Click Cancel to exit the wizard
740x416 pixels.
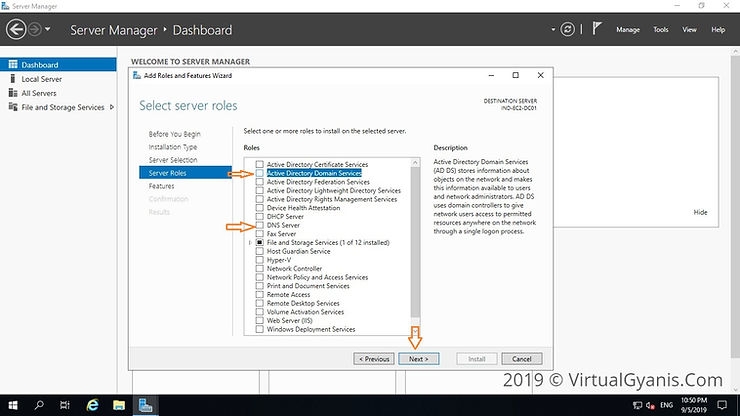[521, 359]
